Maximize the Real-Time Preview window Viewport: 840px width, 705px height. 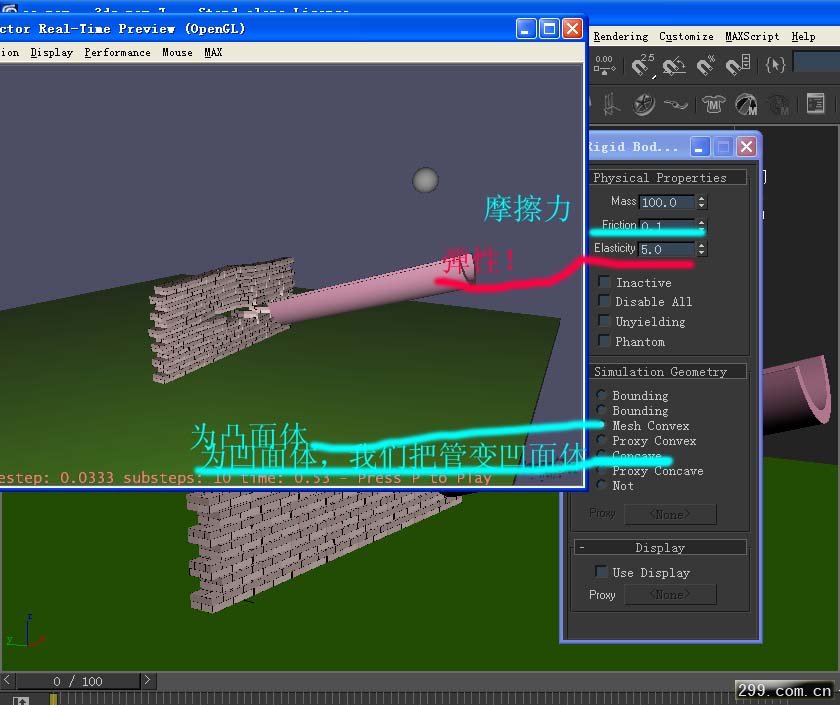(x=549, y=28)
